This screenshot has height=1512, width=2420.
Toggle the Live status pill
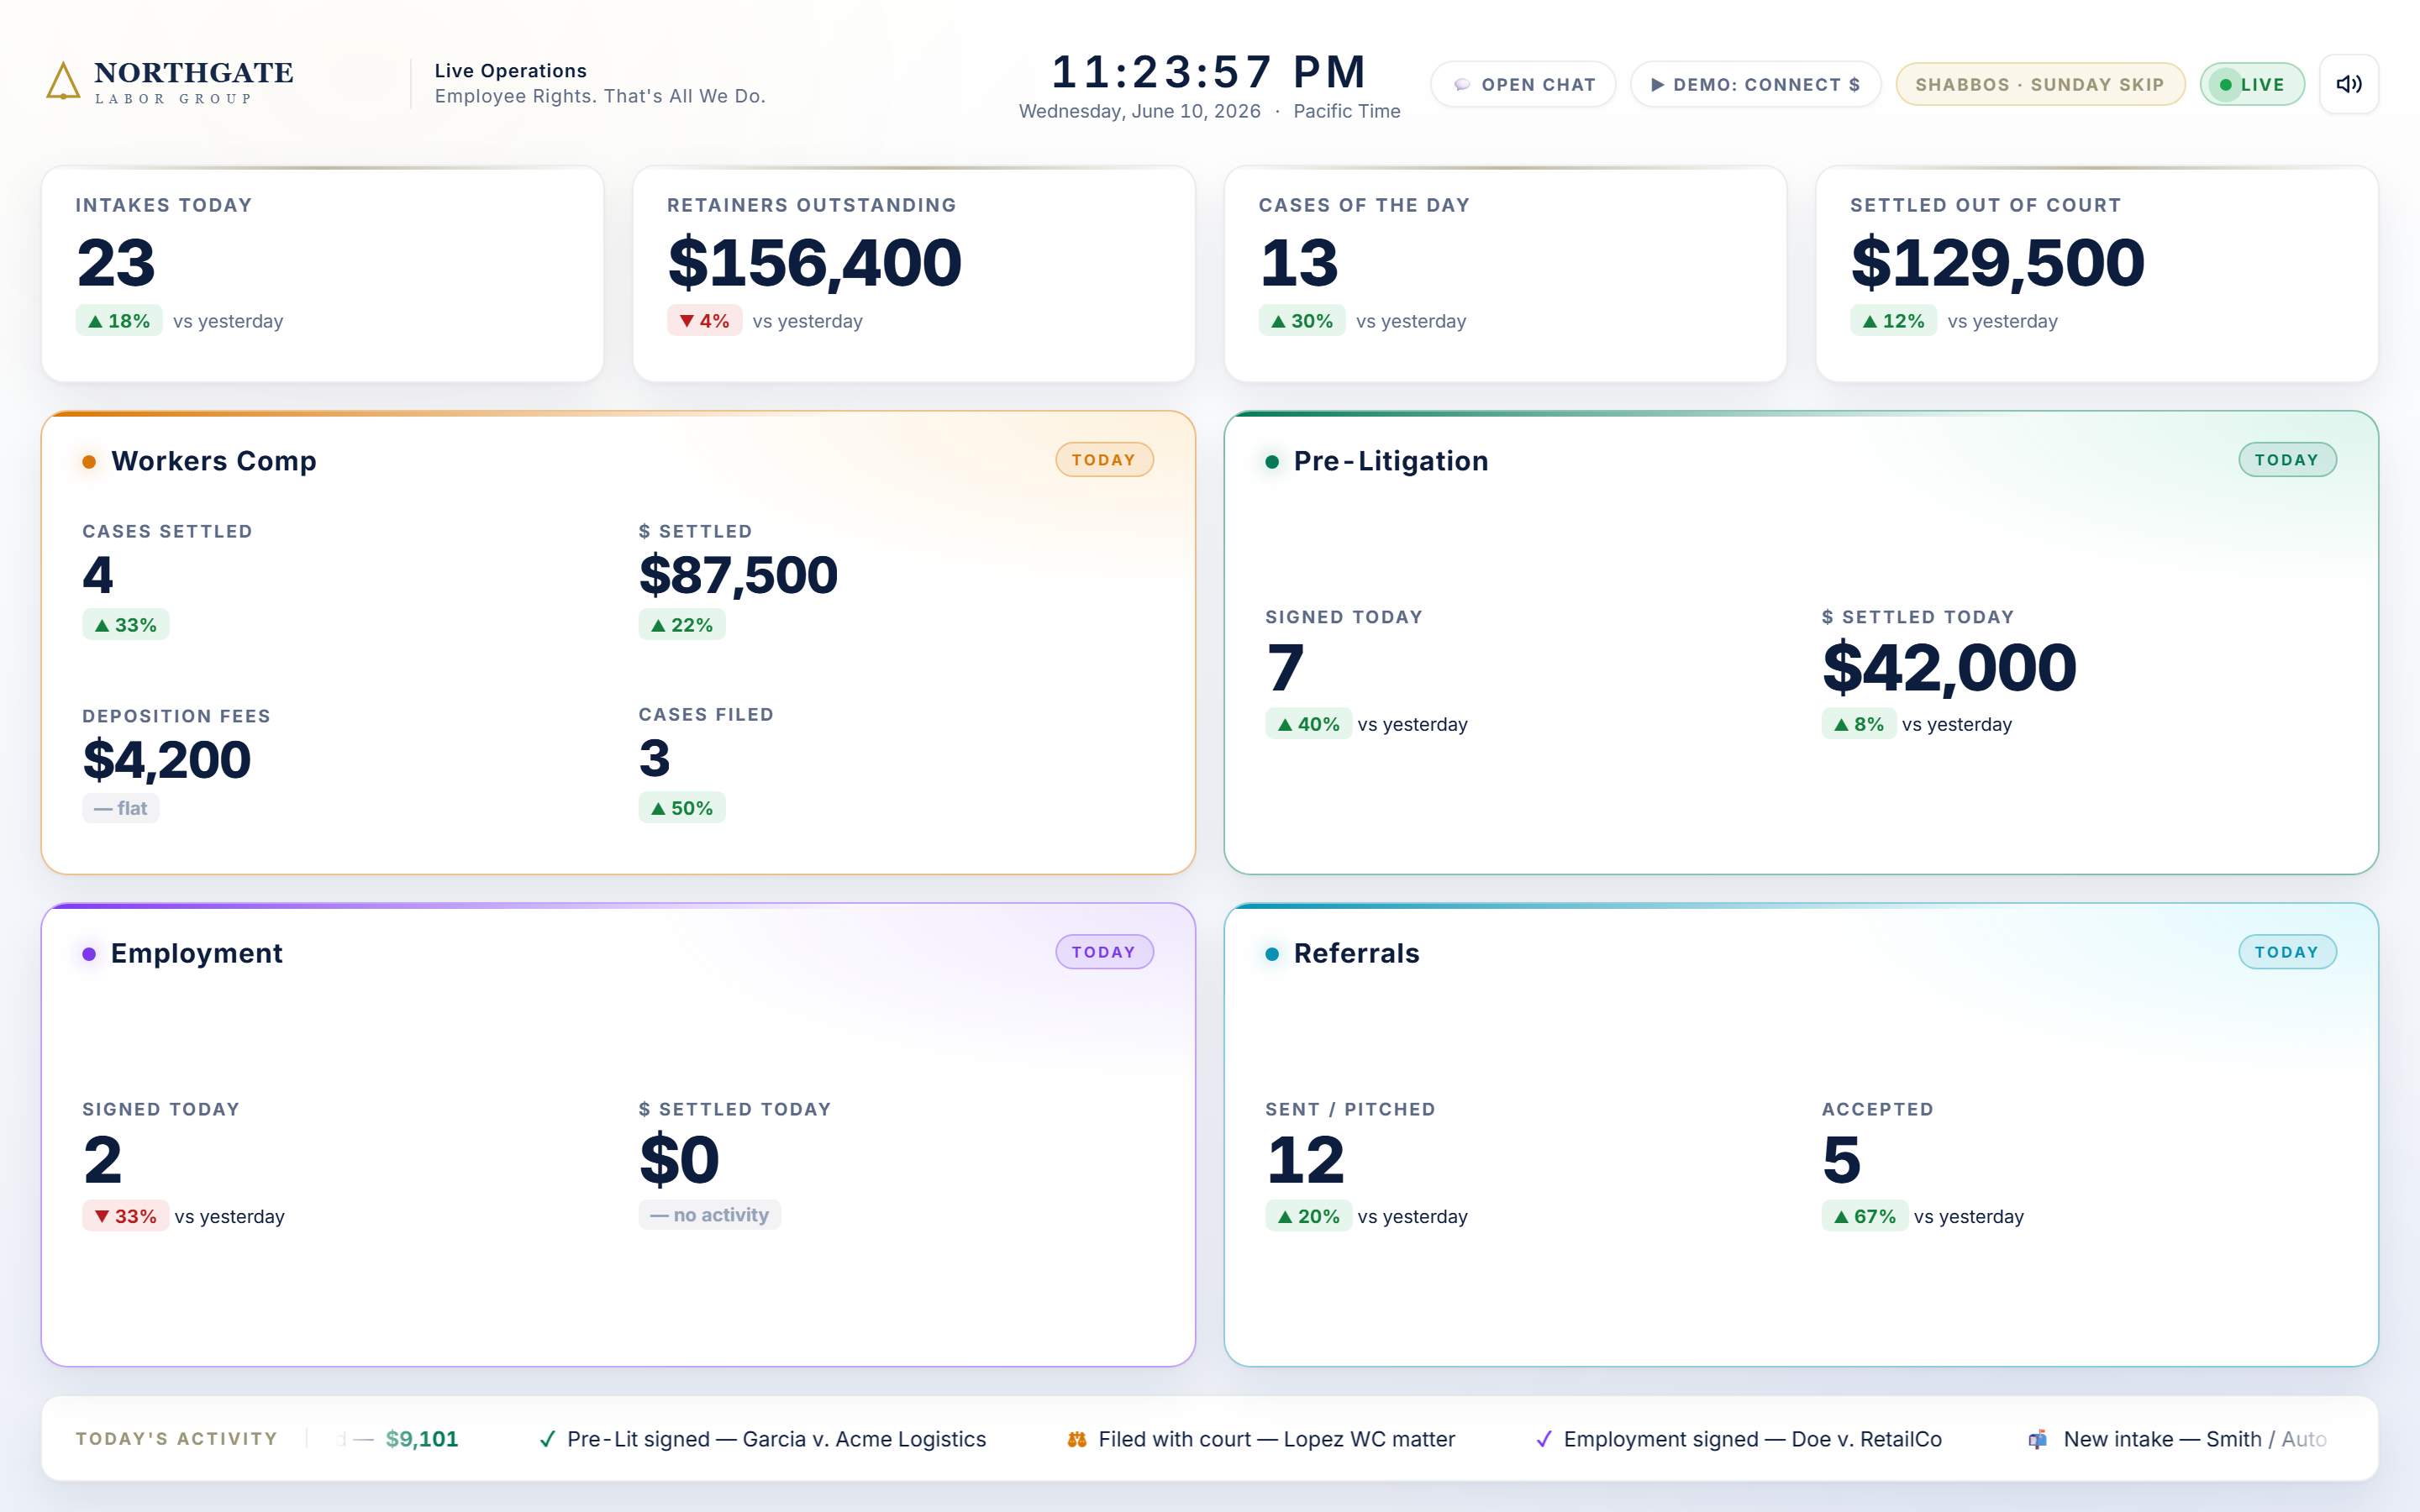[x=2252, y=85]
